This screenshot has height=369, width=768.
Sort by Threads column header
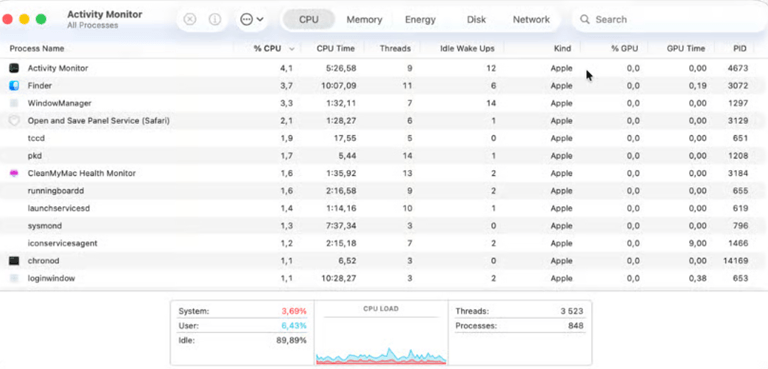[x=395, y=49]
